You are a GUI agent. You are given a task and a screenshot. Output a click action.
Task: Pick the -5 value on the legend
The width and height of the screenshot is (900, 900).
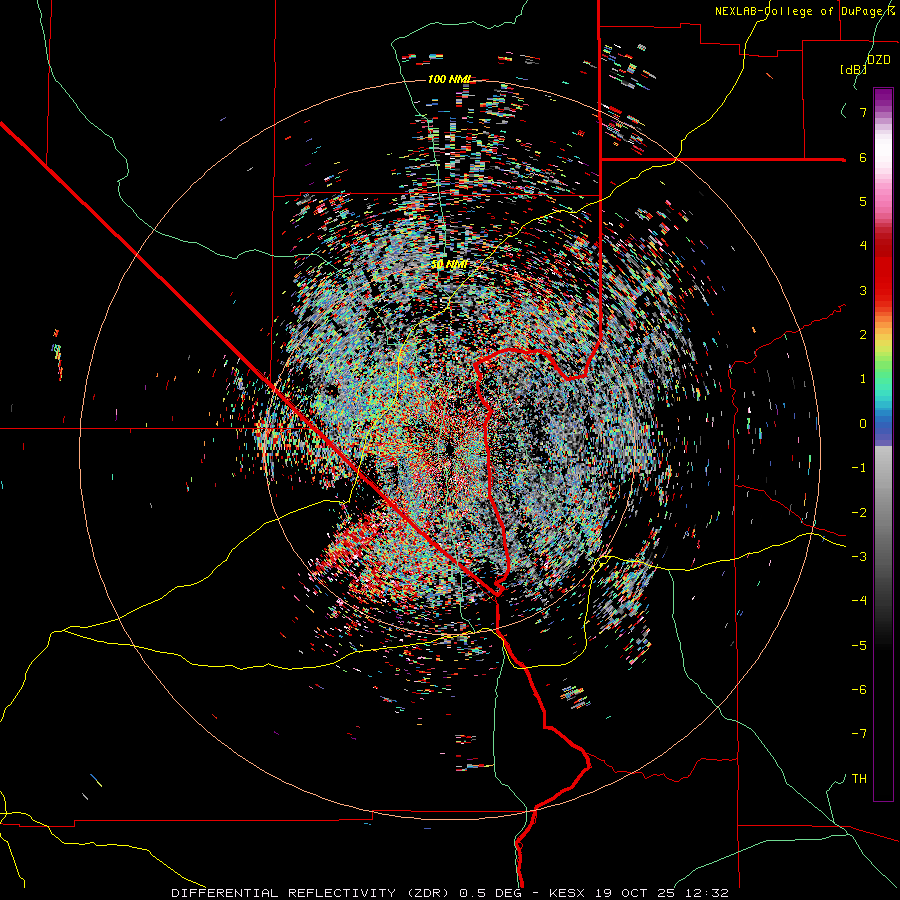click(859, 646)
